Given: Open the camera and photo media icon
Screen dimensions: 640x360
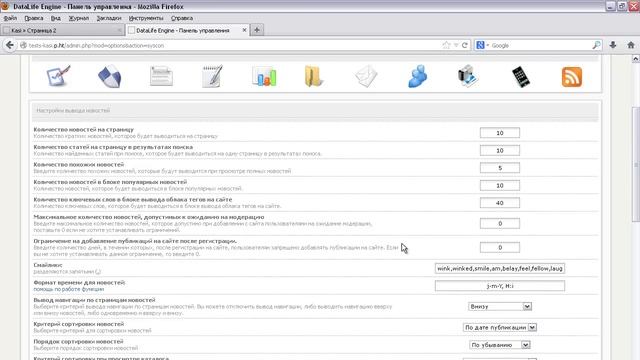Looking at the screenshot, I should coord(468,76).
